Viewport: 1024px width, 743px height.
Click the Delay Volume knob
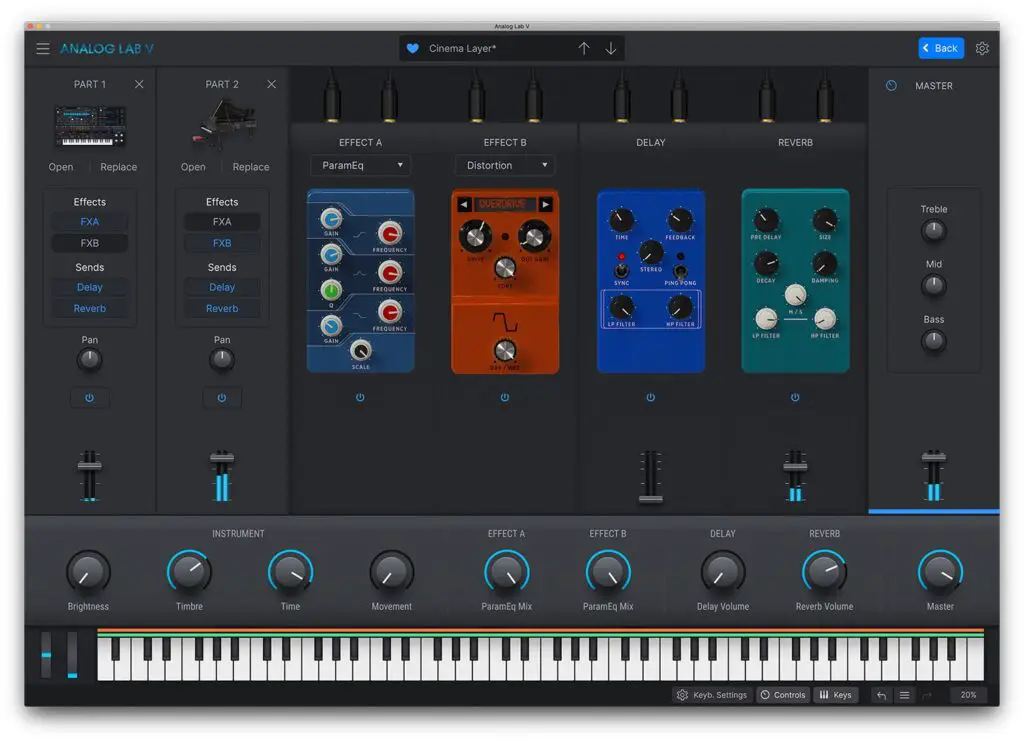coord(723,573)
